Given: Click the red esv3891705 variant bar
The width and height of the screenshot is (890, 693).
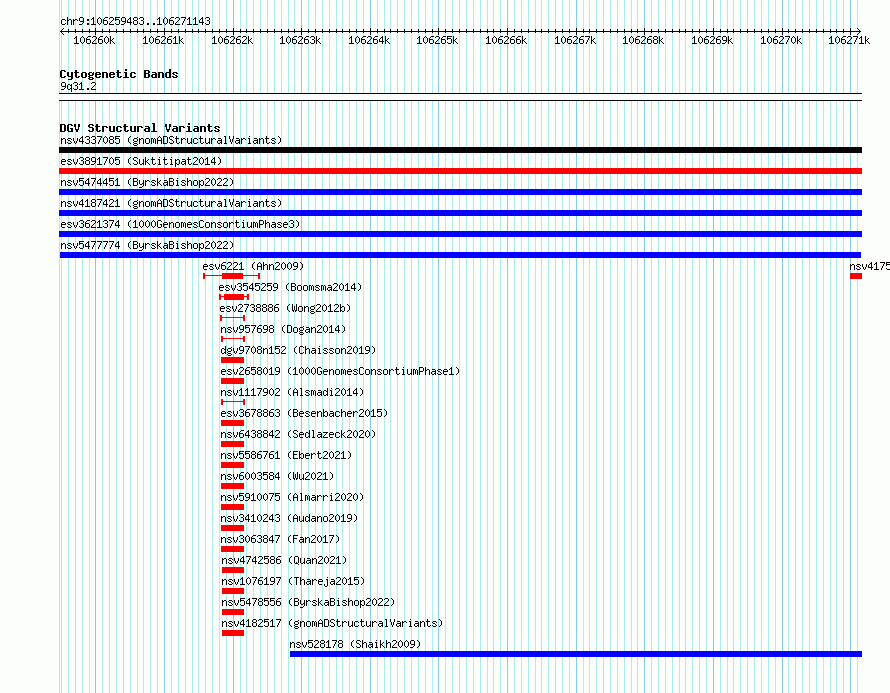Looking at the screenshot, I should tap(460, 171).
